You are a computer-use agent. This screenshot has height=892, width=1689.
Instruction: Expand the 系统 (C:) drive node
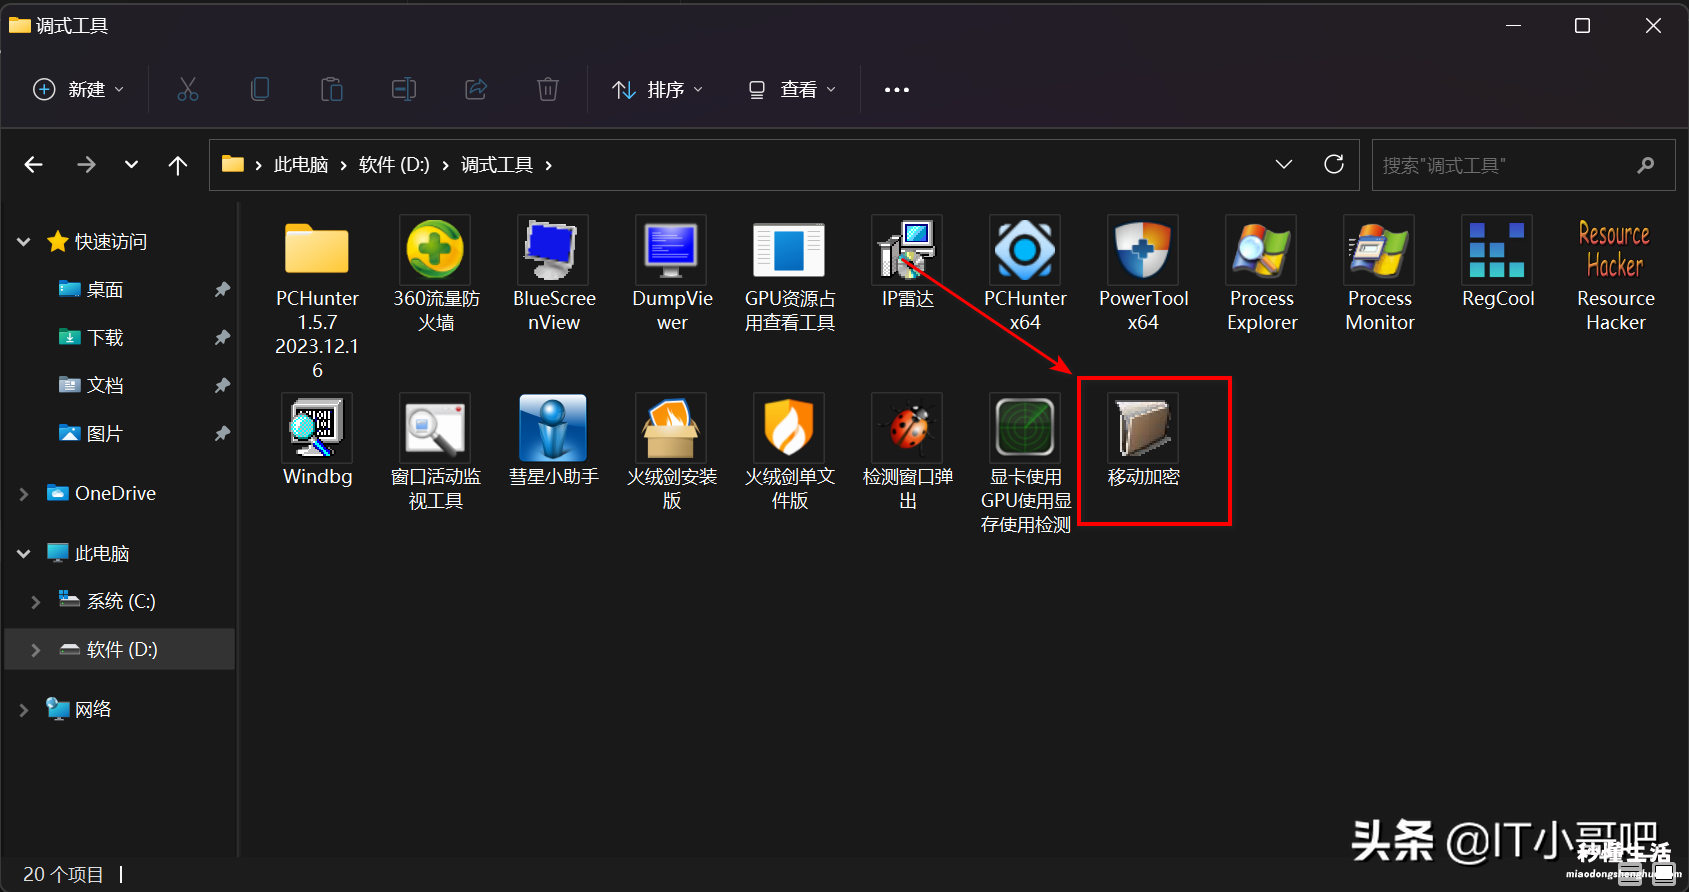(36, 602)
